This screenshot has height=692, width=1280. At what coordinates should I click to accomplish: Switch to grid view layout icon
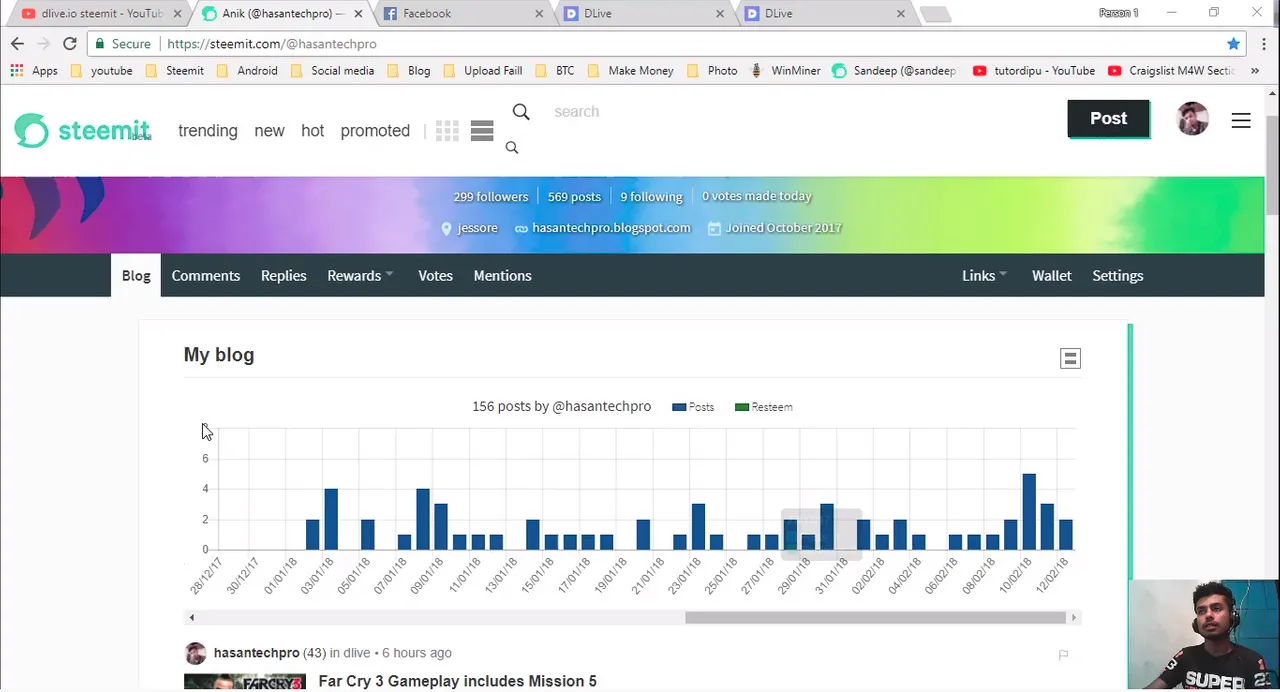pos(447,131)
